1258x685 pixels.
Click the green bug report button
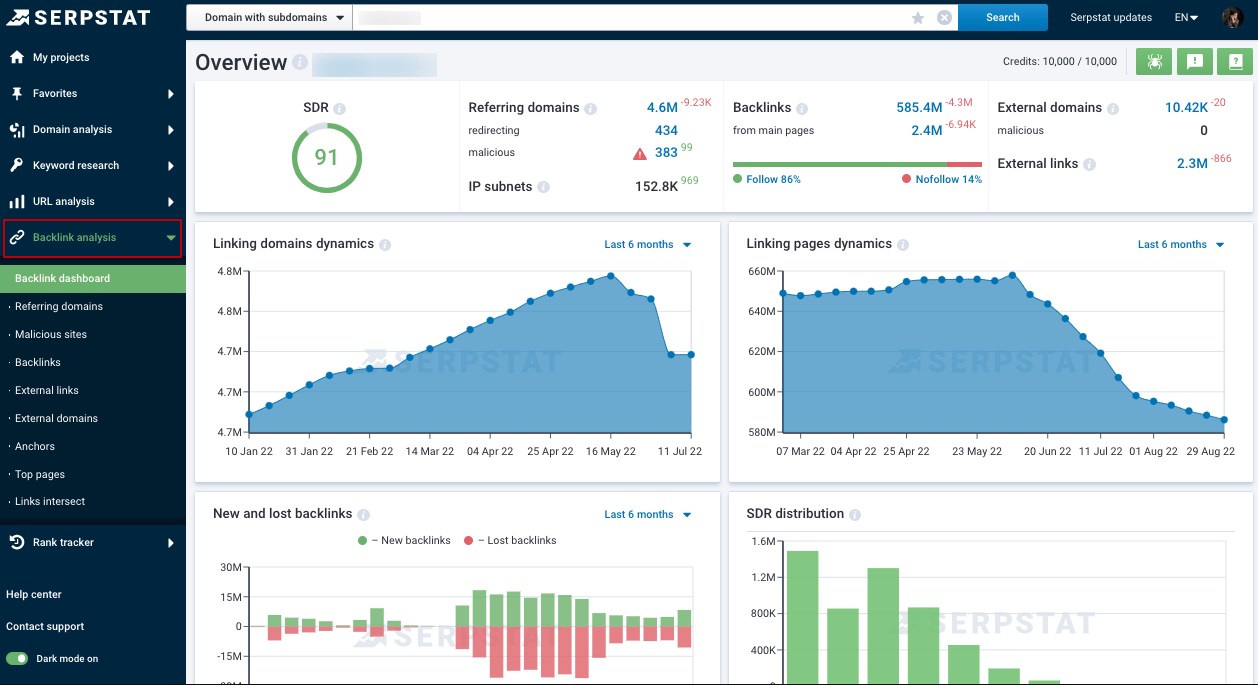click(x=1154, y=61)
